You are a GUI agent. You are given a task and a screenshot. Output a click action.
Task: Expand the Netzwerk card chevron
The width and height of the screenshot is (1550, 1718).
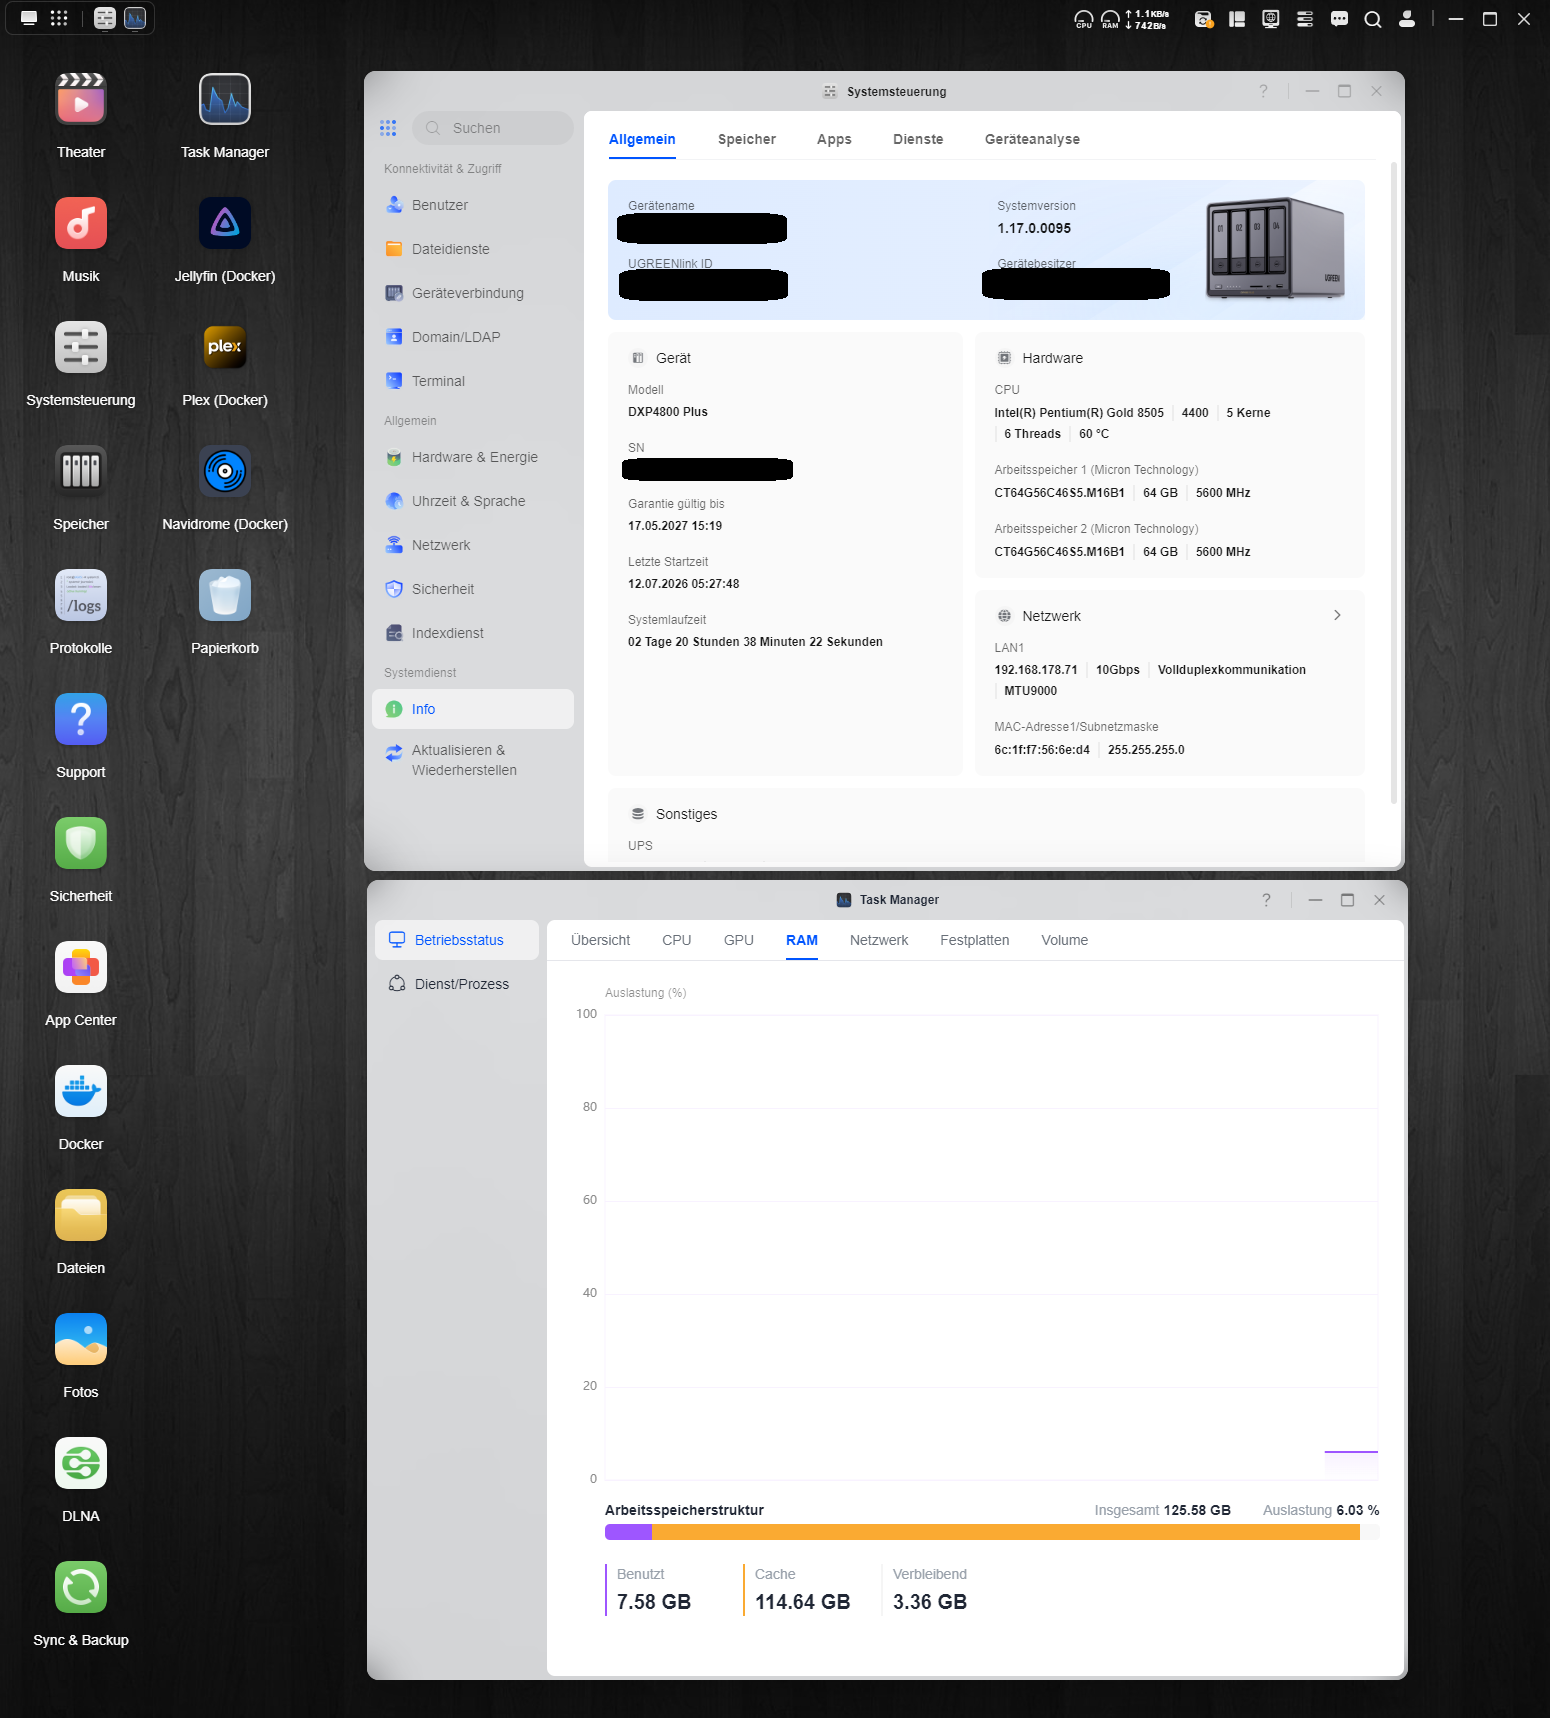tap(1337, 615)
